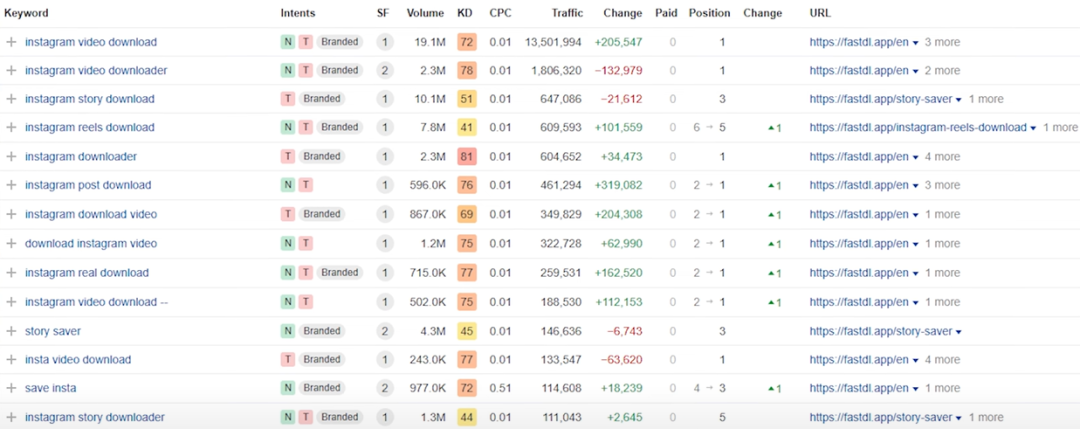Open URL dropdown arrow for instagram reels download
The width and height of the screenshot is (1080, 429).
(1032, 128)
